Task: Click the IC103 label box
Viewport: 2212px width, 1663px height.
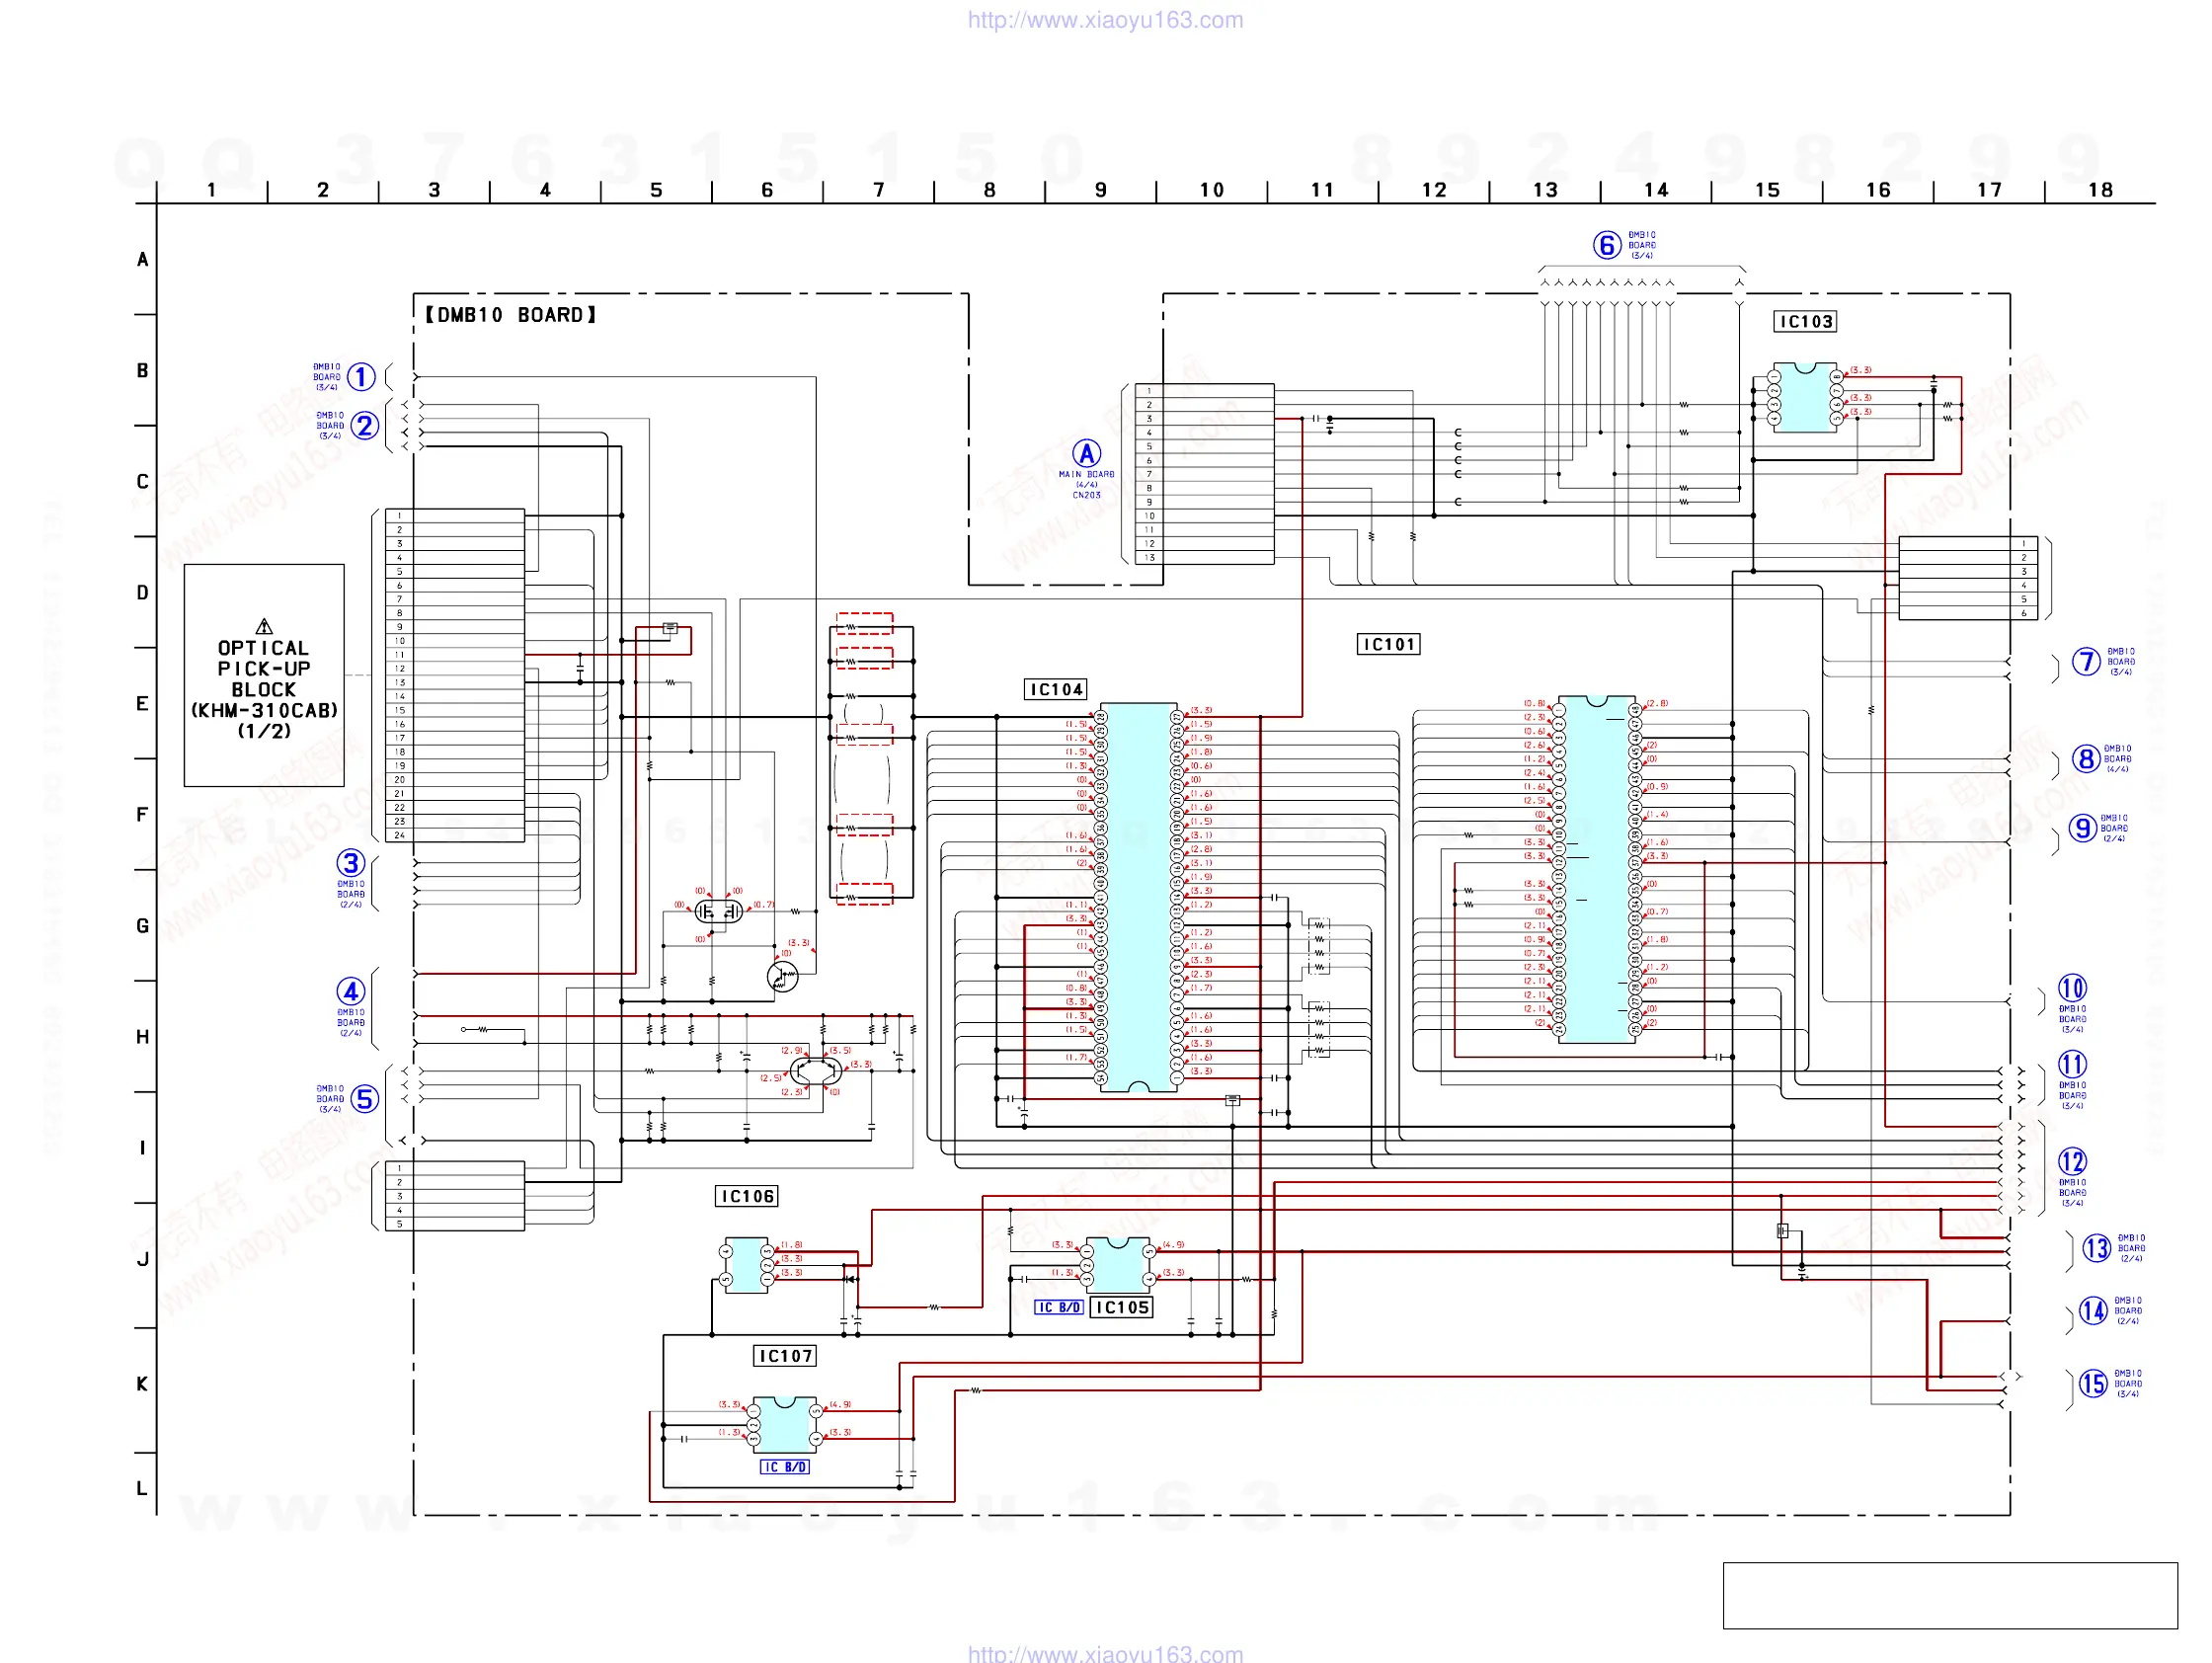Action: coord(1804,321)
